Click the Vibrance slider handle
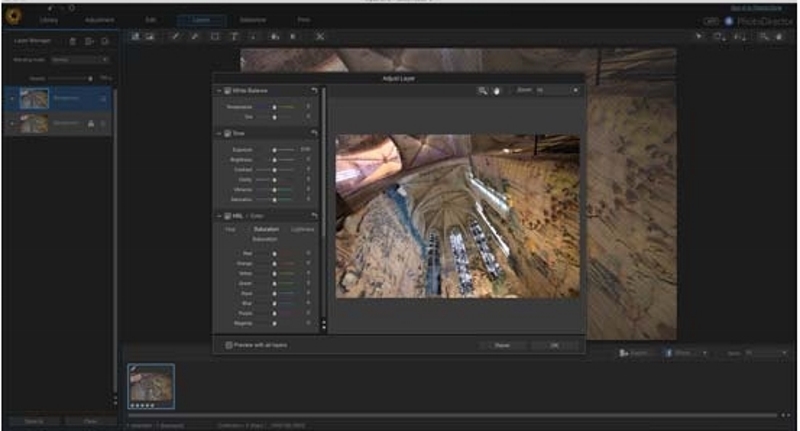The image size is (800, 431). point(274,190)
